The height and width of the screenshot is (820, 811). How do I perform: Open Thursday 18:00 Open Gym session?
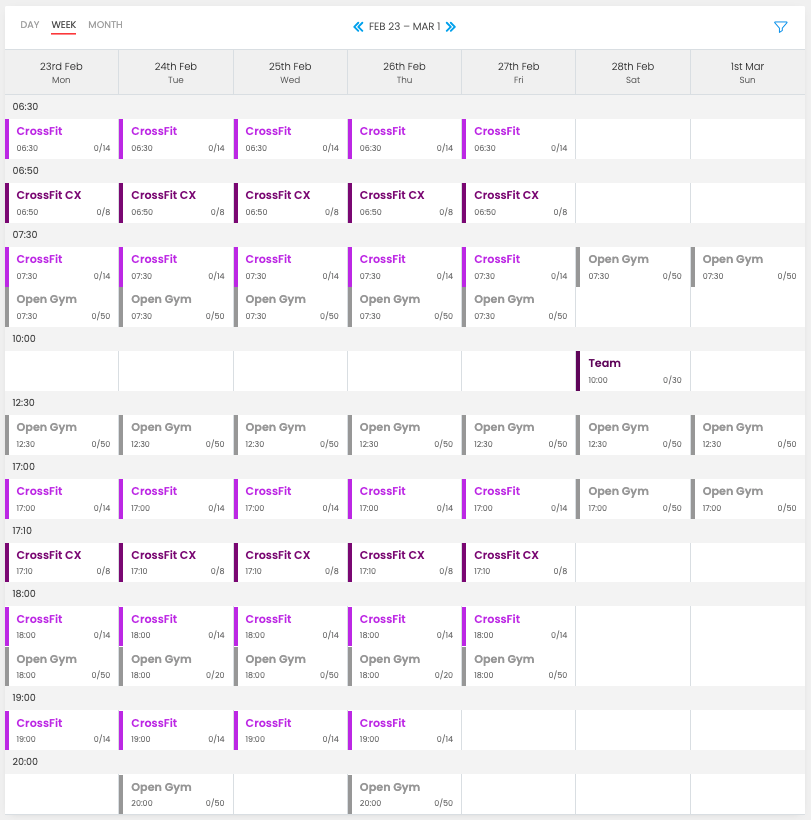tap(404, 667)
